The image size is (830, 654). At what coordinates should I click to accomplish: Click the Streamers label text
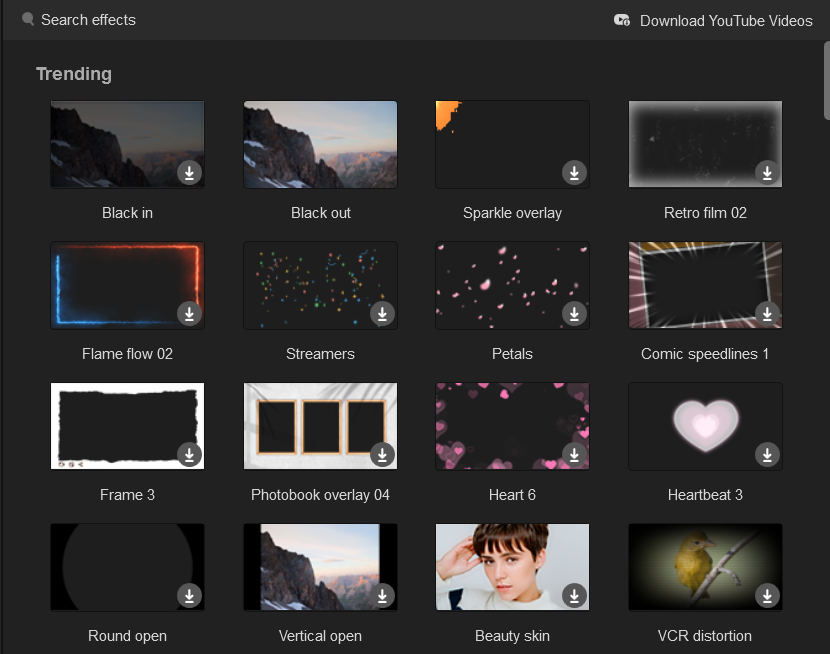coord(320,353)
